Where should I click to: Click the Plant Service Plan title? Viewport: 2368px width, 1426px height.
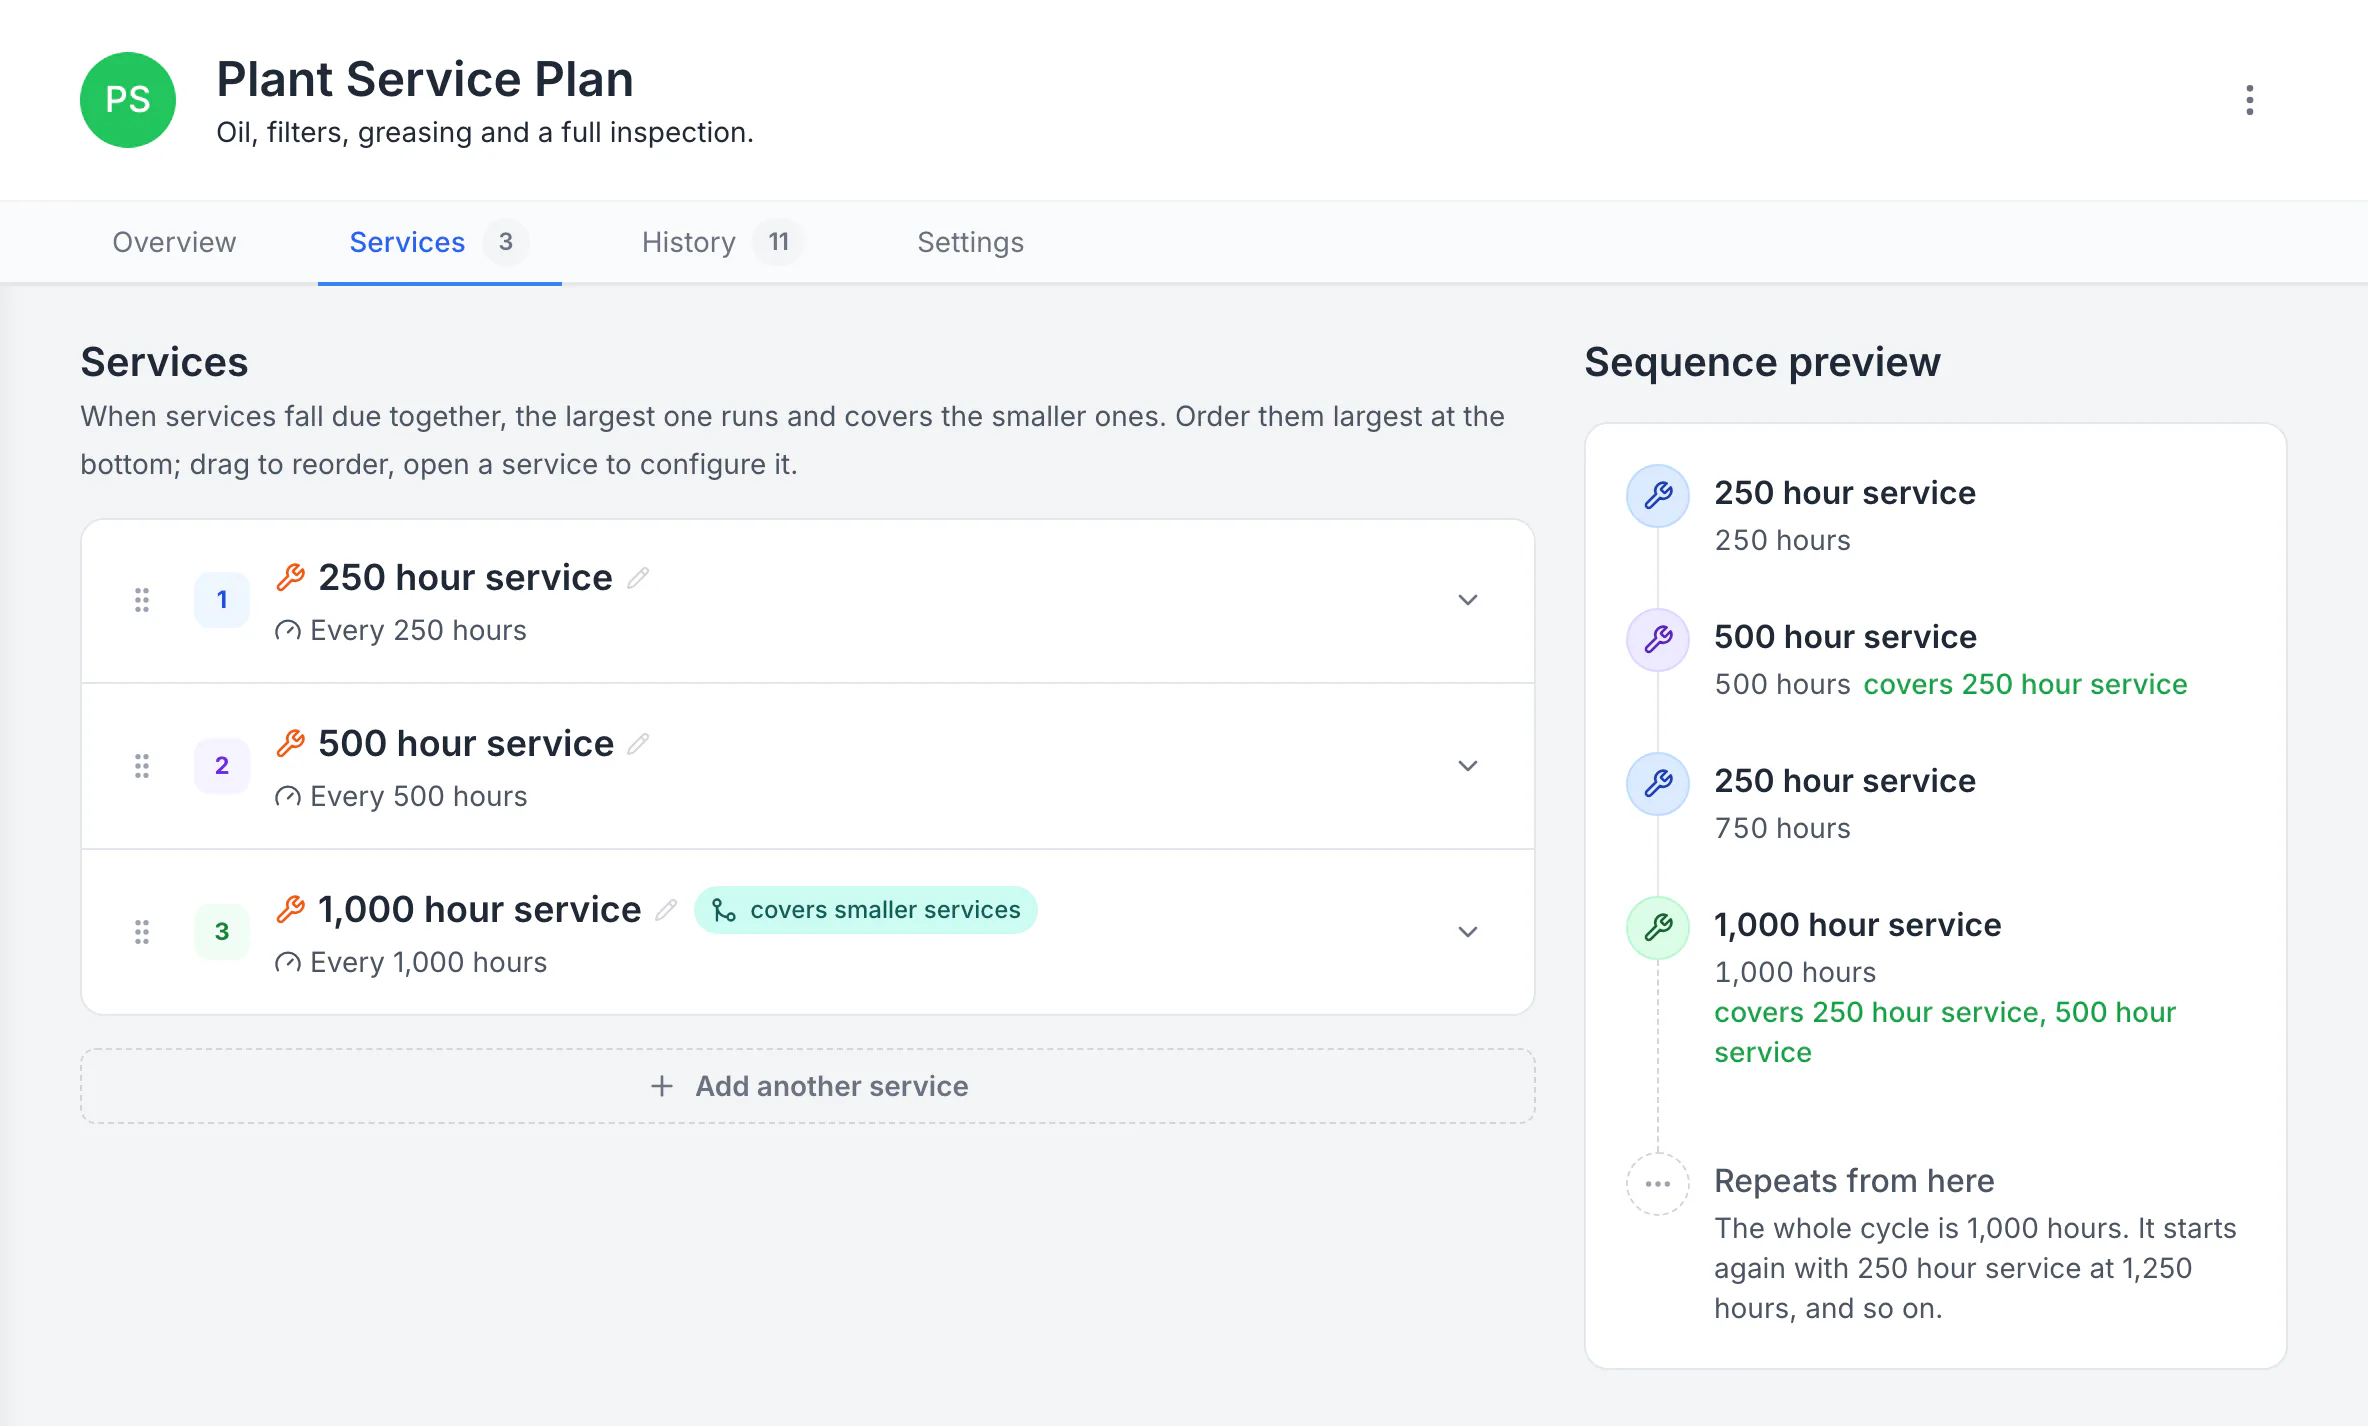click(425, 79)
